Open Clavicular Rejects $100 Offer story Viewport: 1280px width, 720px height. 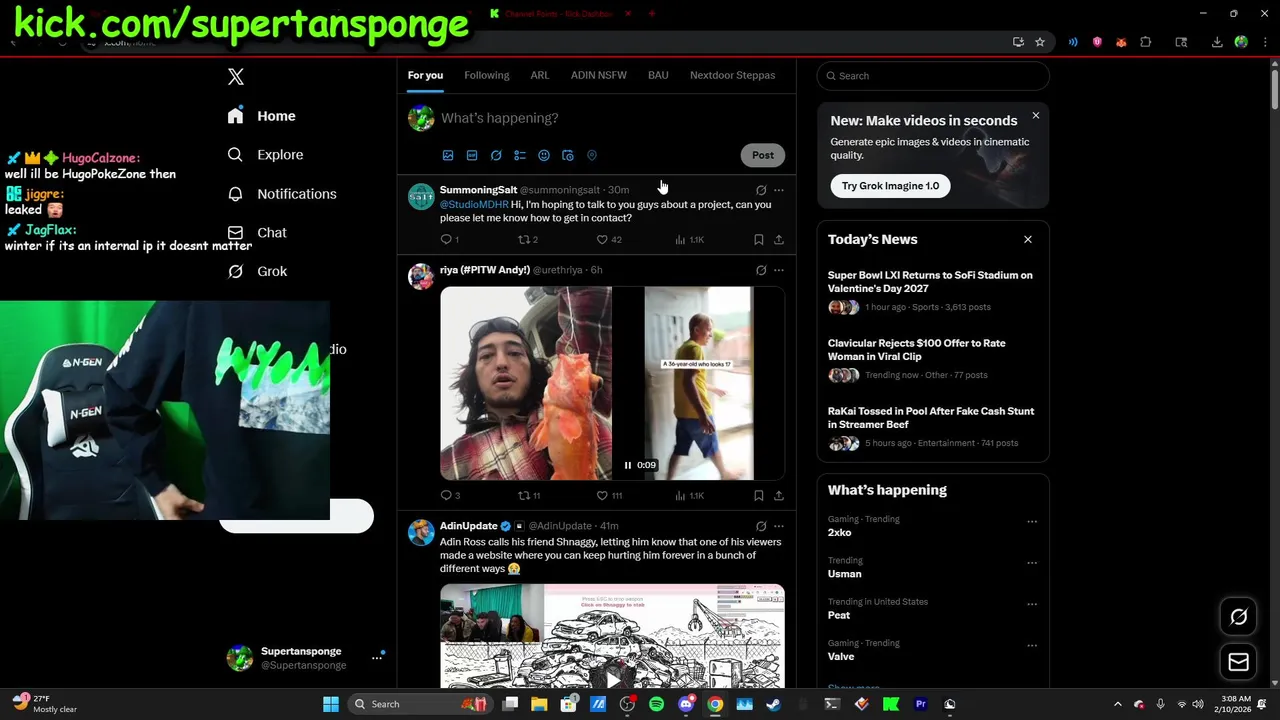click(x=916, y=350)
